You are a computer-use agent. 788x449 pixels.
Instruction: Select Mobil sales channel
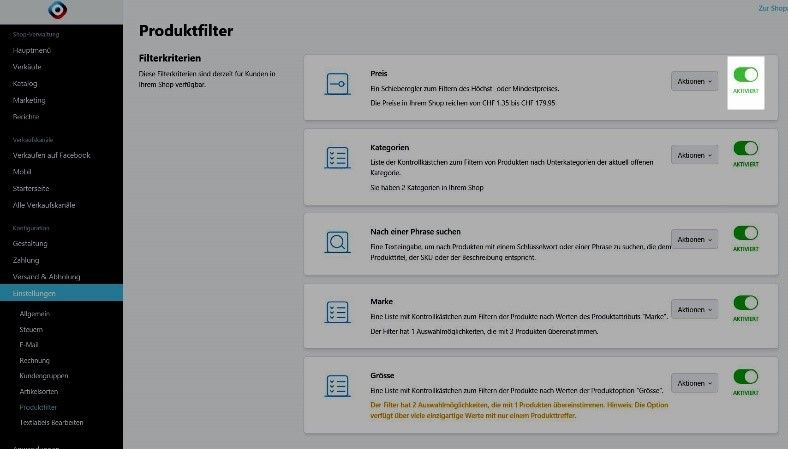point(22,172)
